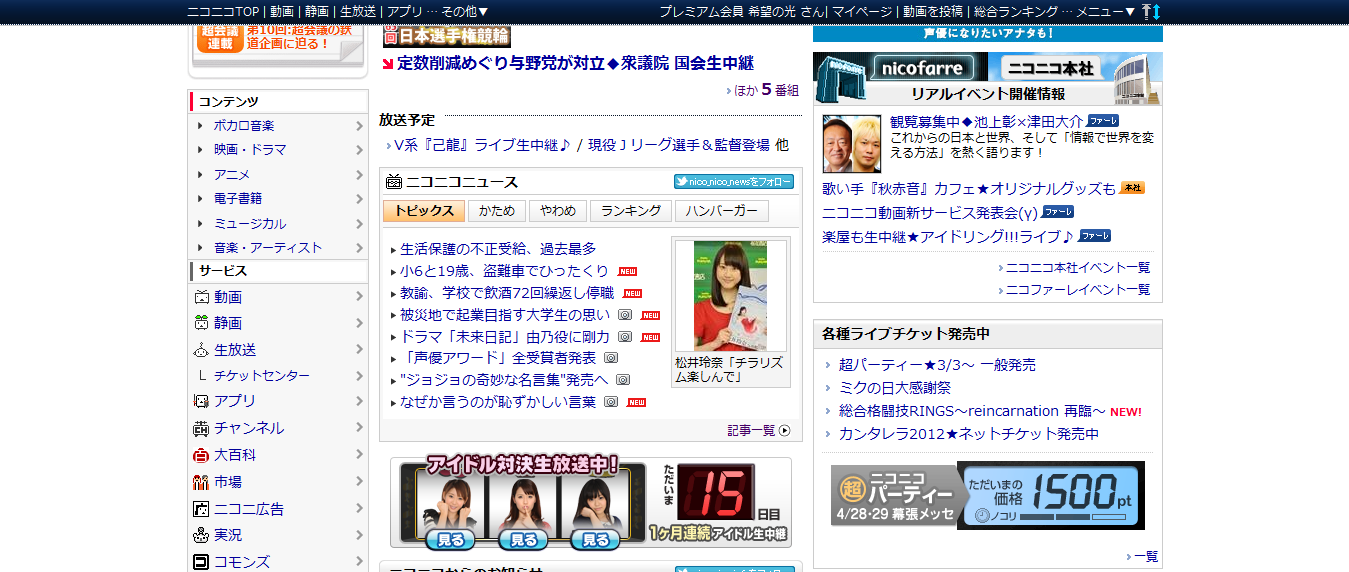Open the 動画 video service icon

[x=201, y=297]
